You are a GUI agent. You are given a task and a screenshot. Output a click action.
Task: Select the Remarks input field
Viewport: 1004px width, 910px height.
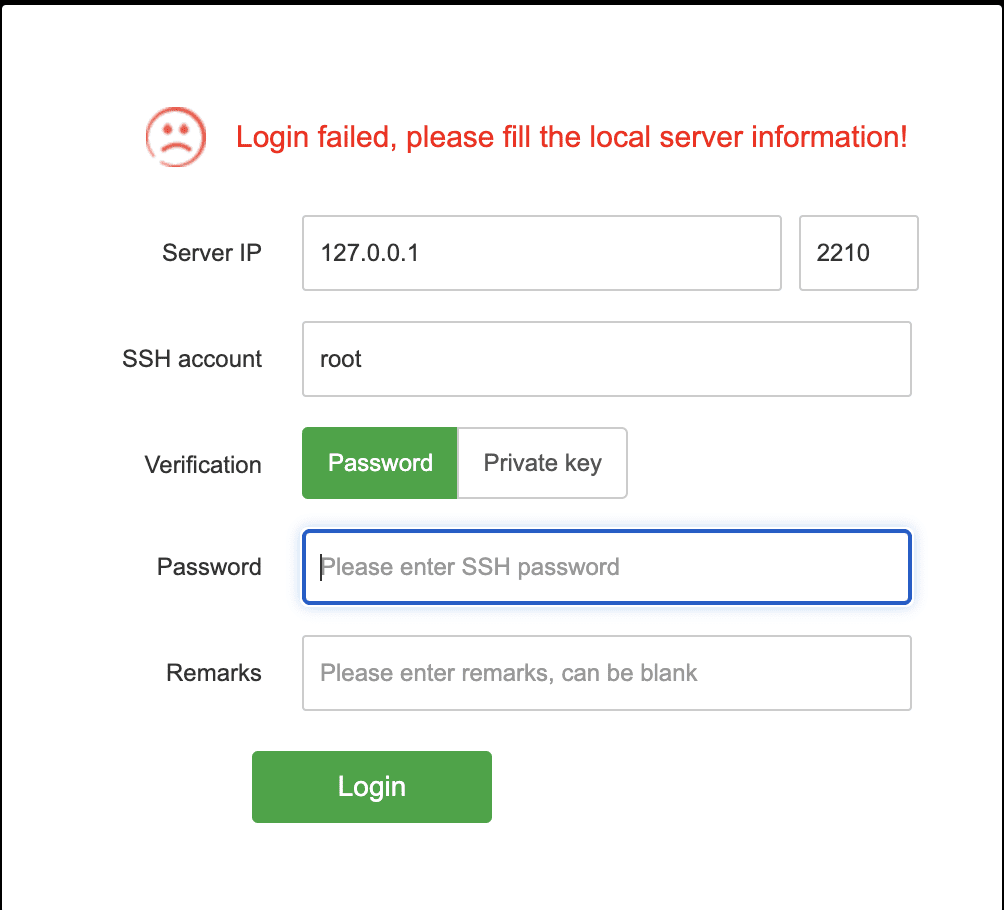pos(606,673)
